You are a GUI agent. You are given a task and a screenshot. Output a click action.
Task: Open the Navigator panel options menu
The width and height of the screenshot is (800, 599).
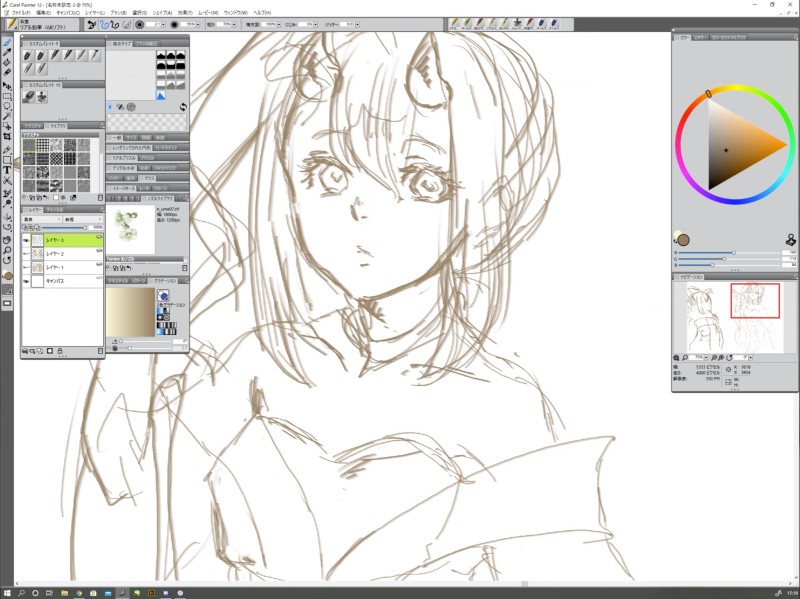coord(795,277)
